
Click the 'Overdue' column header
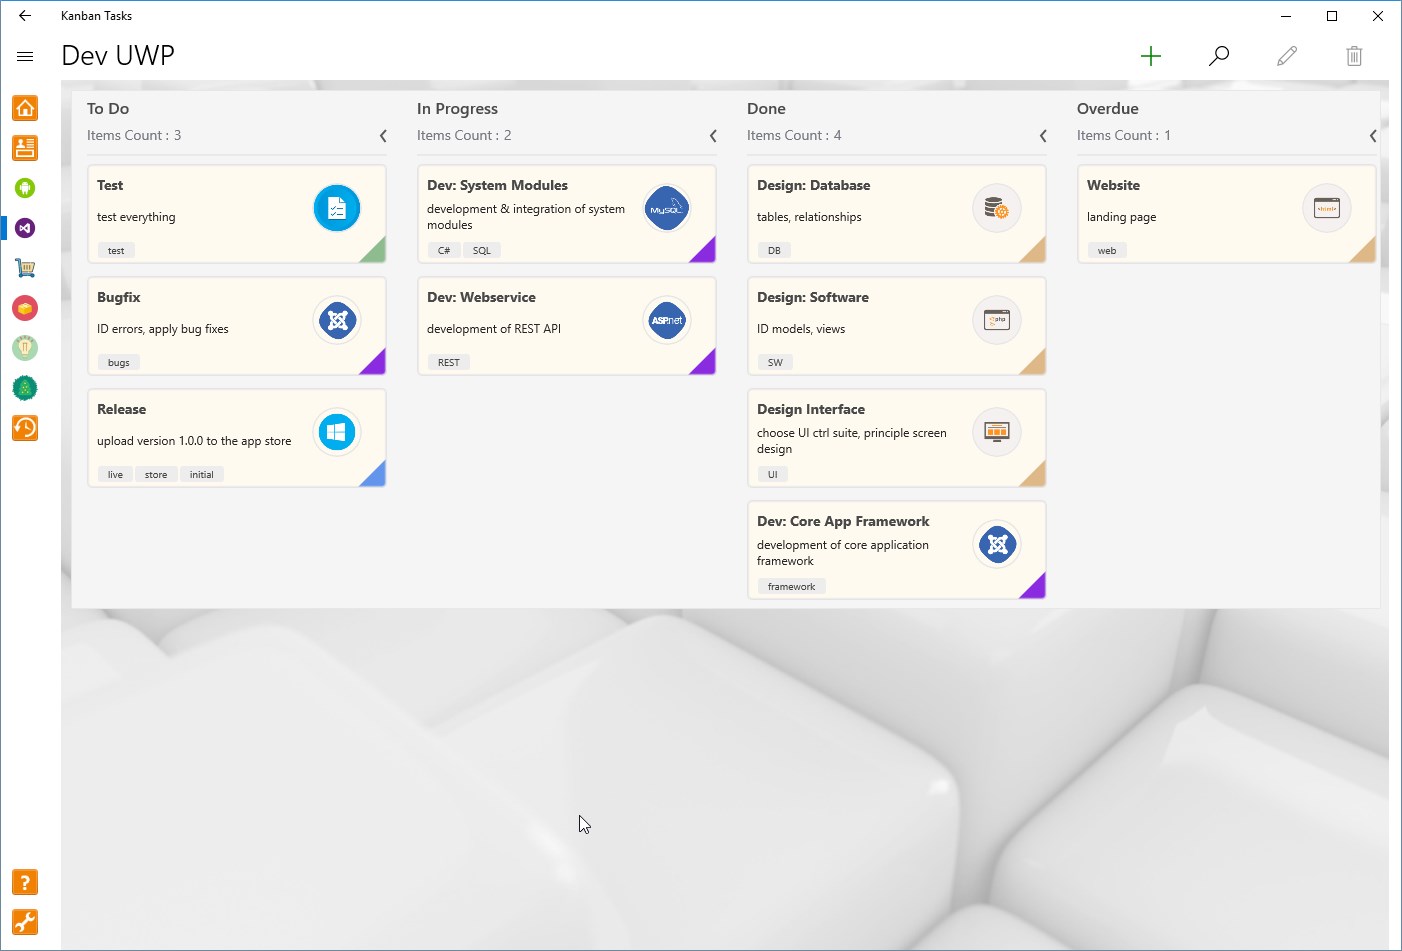point(1108,109)
